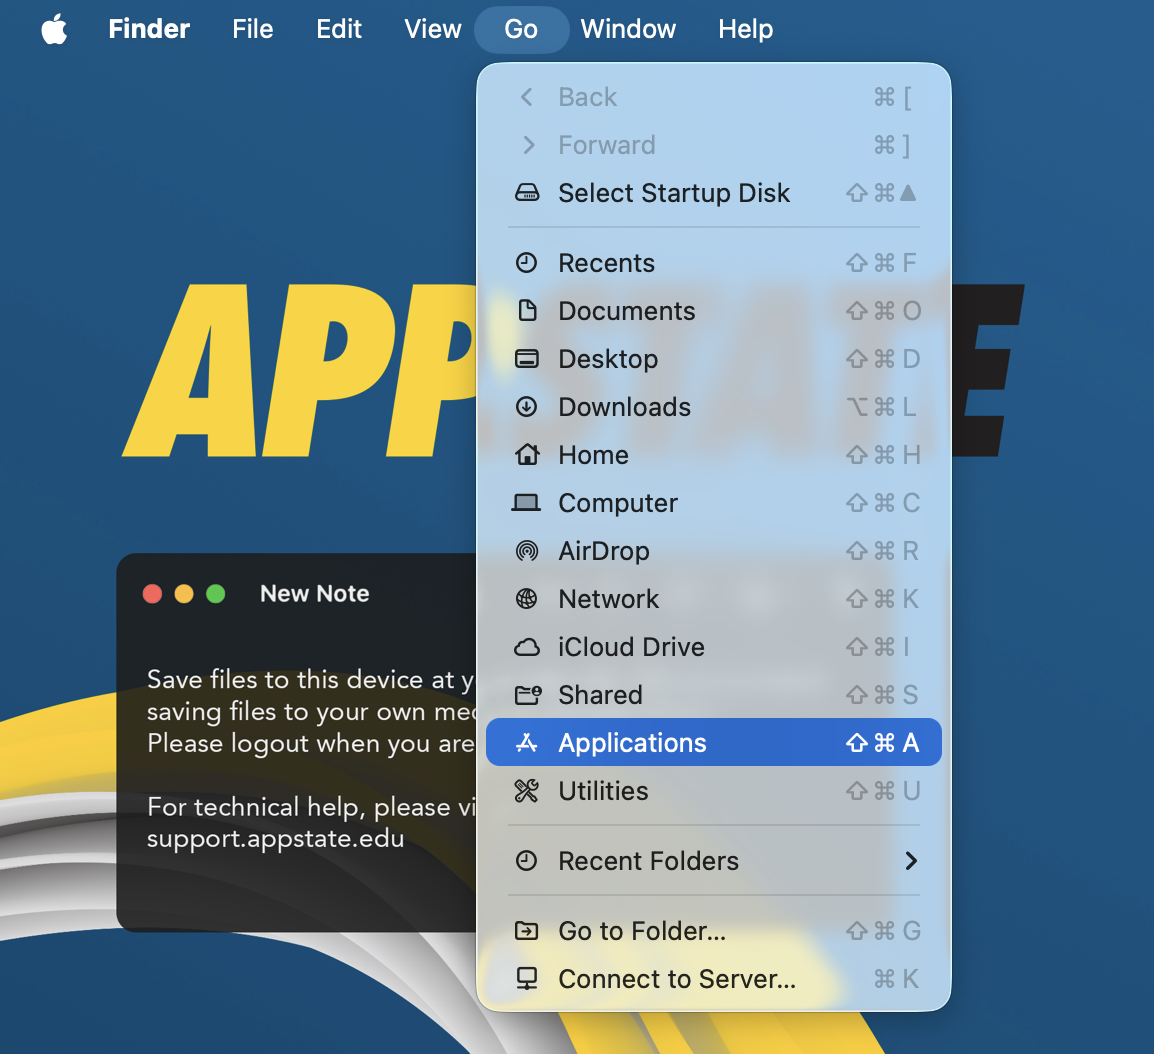Choose Select Startup Disk label
The image size is (1154, 1054).
tap(673, 193)
